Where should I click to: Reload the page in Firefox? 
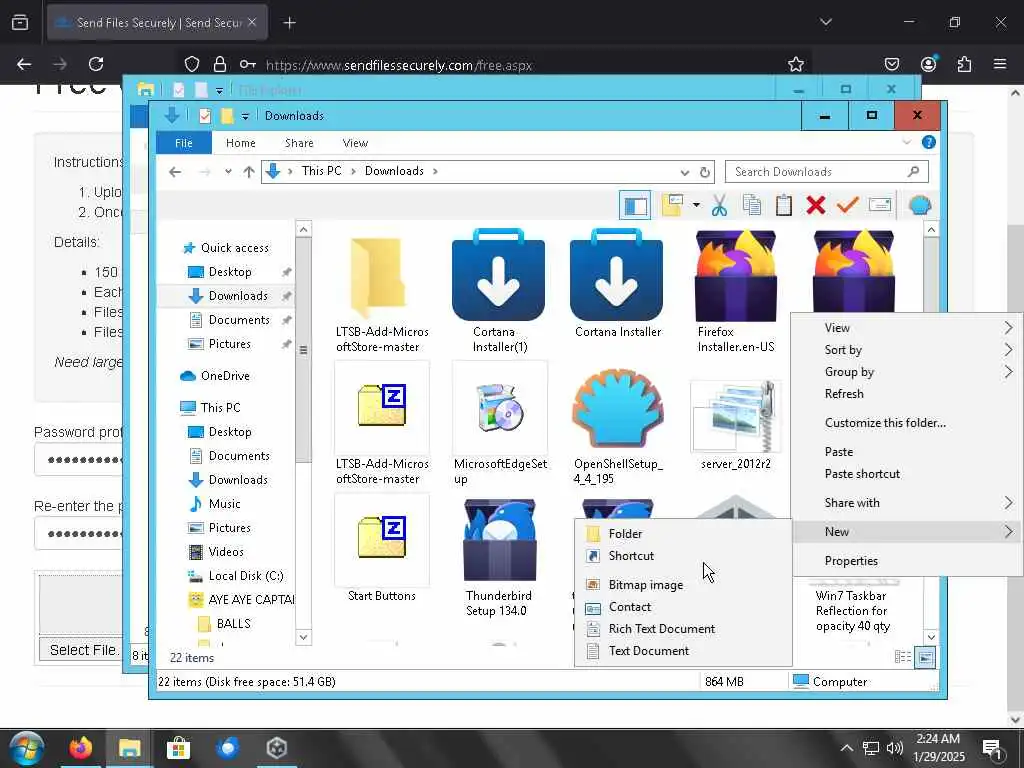pyautogui.click(x=96, y=64)
